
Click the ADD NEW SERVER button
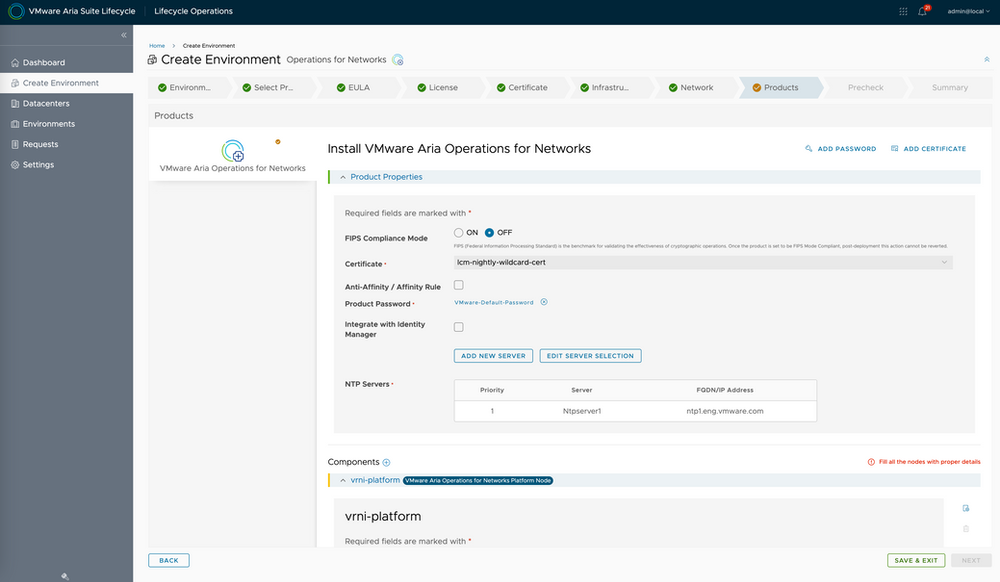click(494, 356)
